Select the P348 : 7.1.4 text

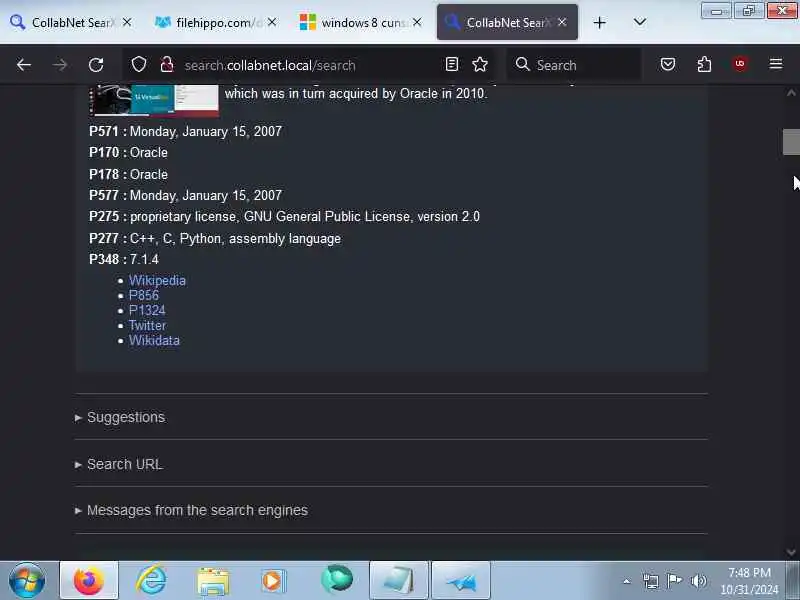click(x=124, y=259)
